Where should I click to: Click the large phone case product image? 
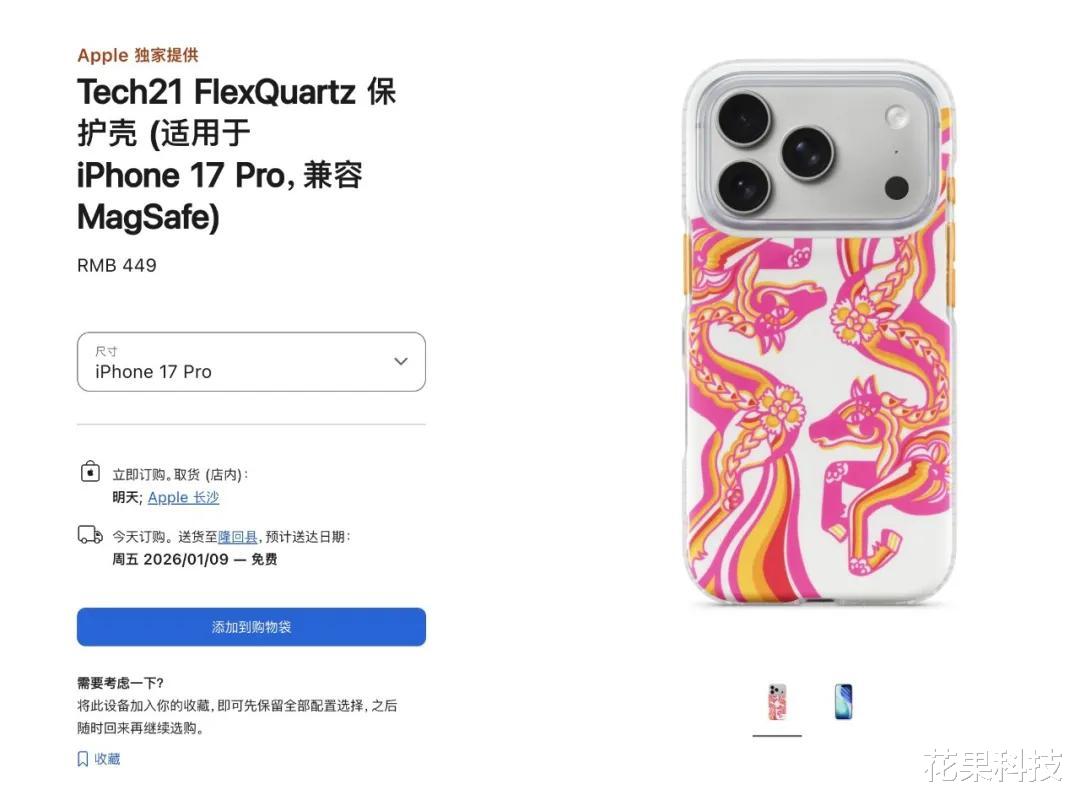tap(819, 333)
